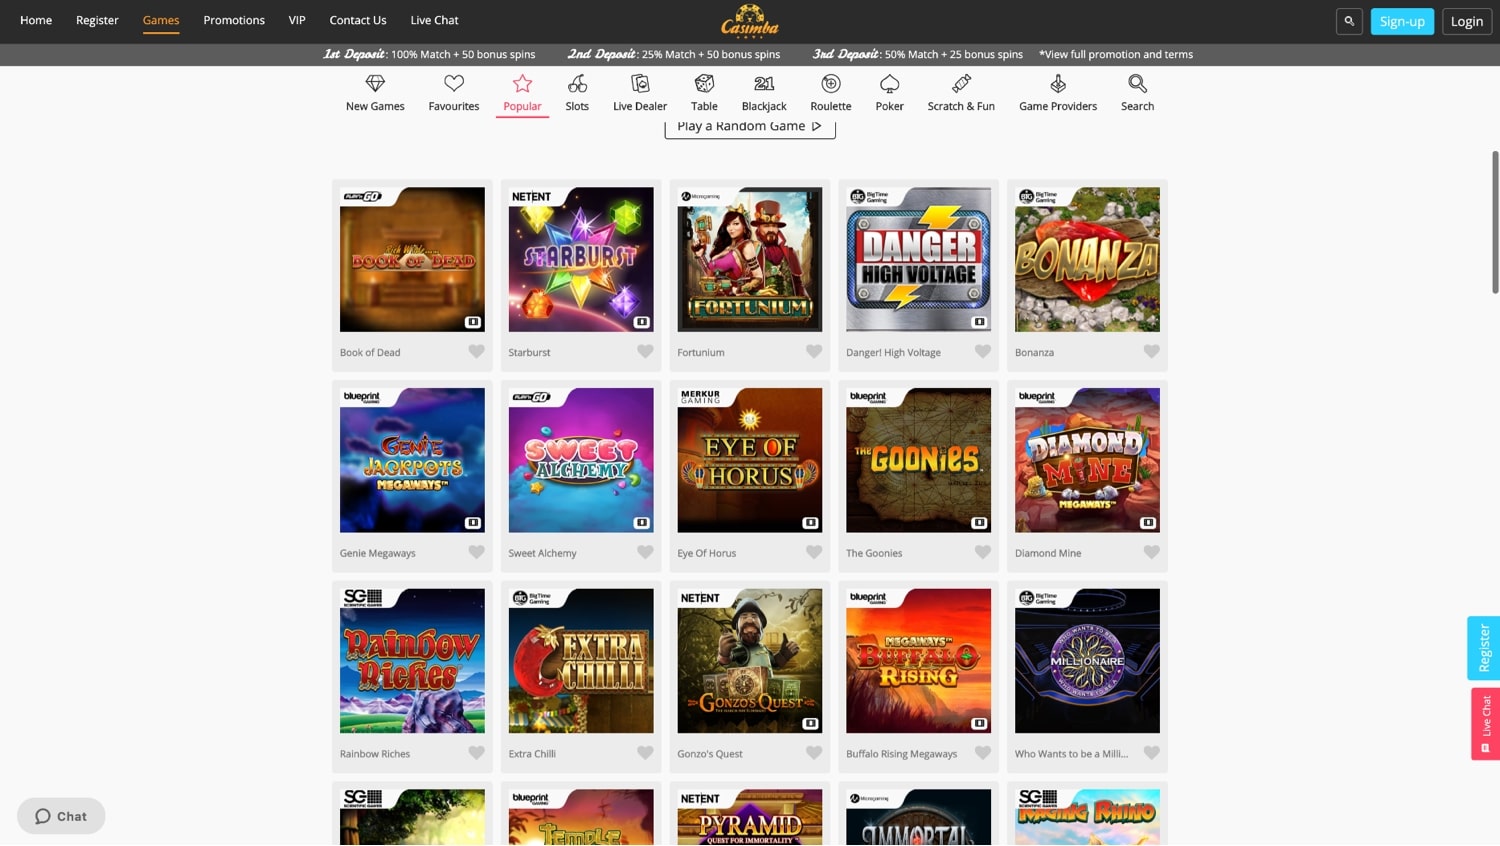Open the Slots cherries category icon

(577, 84)
